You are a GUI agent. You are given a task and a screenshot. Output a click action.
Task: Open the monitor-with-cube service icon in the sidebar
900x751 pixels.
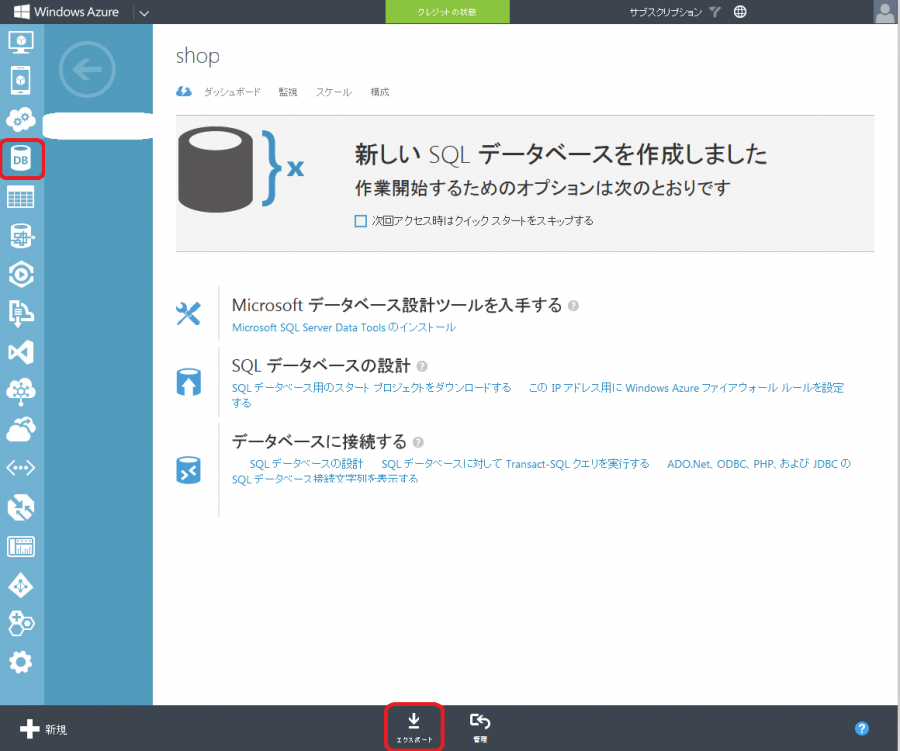(x=21, y=42)
